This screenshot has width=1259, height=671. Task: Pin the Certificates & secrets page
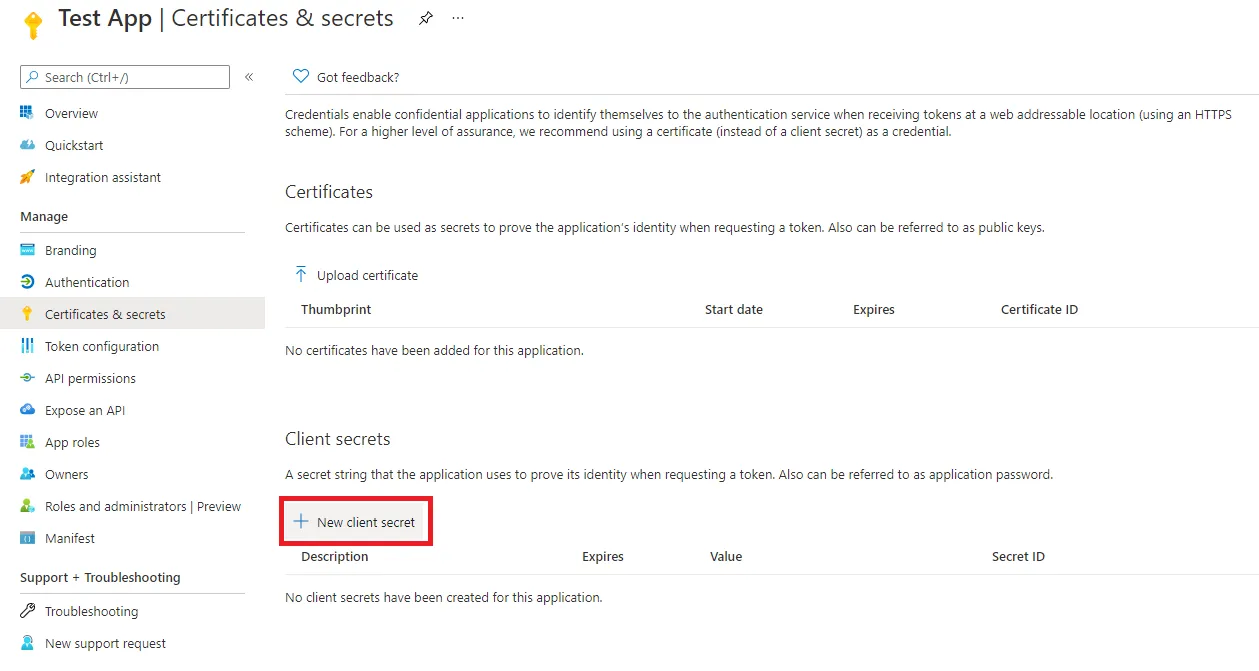tap(425, 18)
